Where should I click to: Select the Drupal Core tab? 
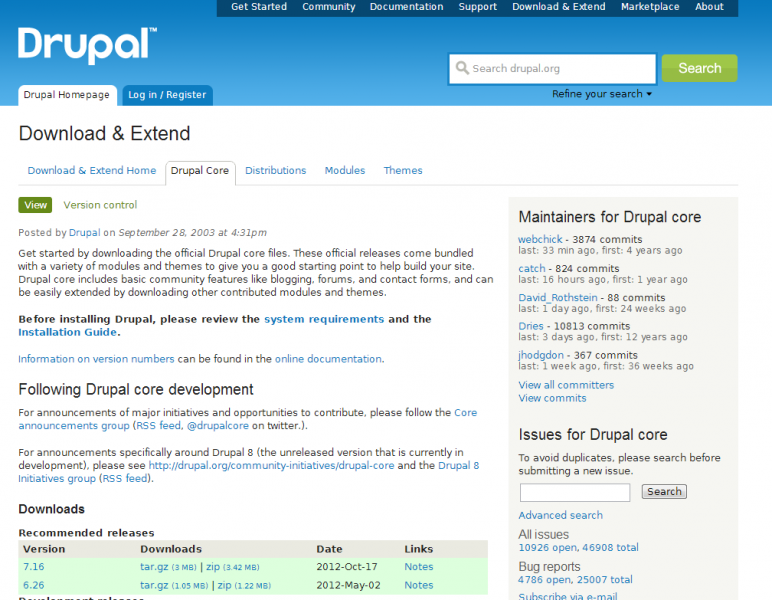(200, 172)
